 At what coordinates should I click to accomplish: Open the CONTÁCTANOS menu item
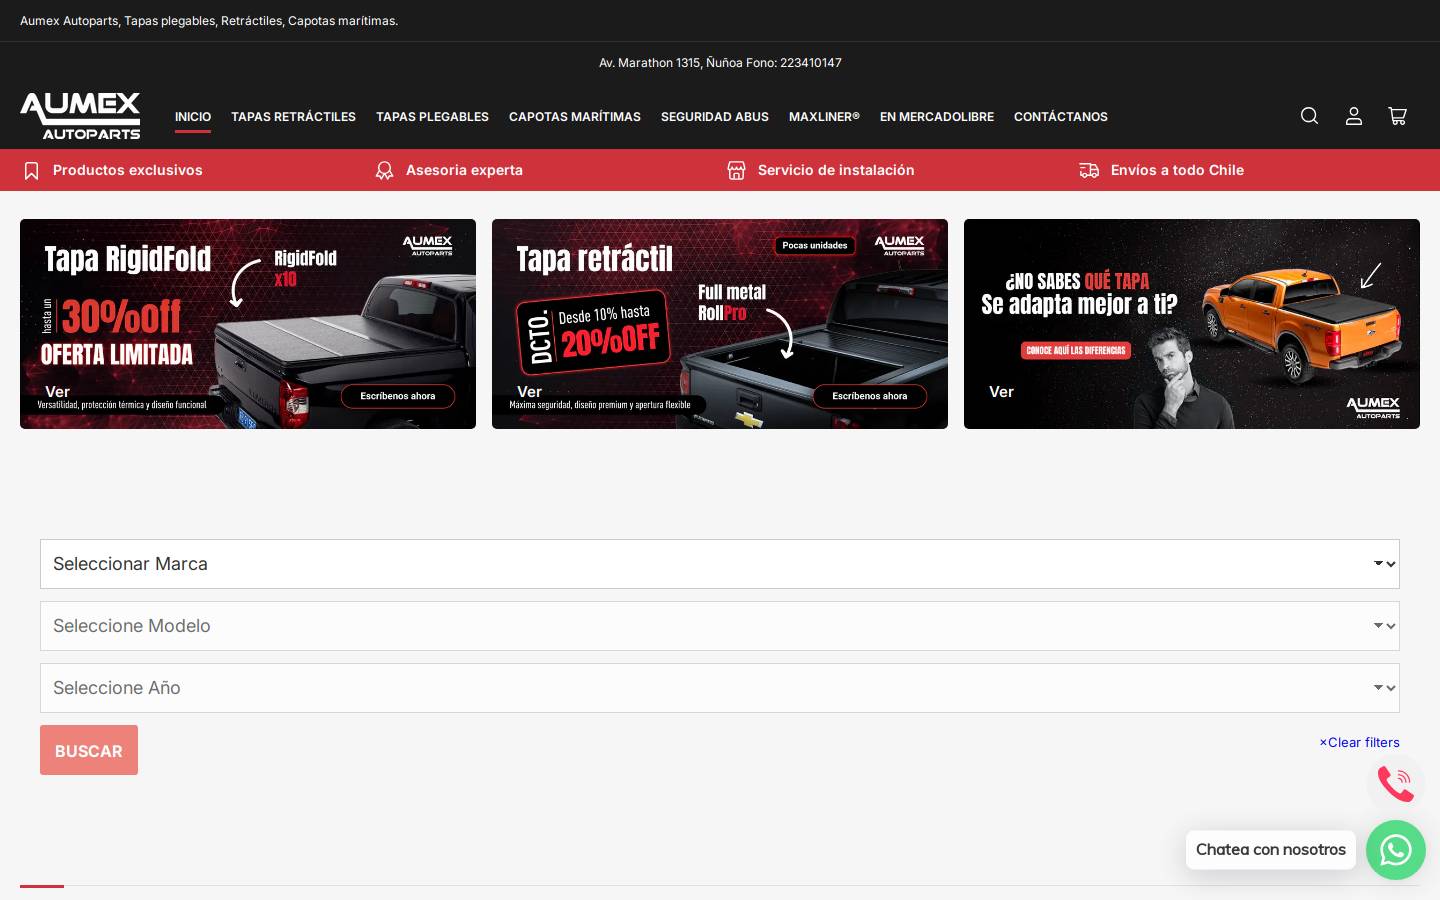point(1061,117)
